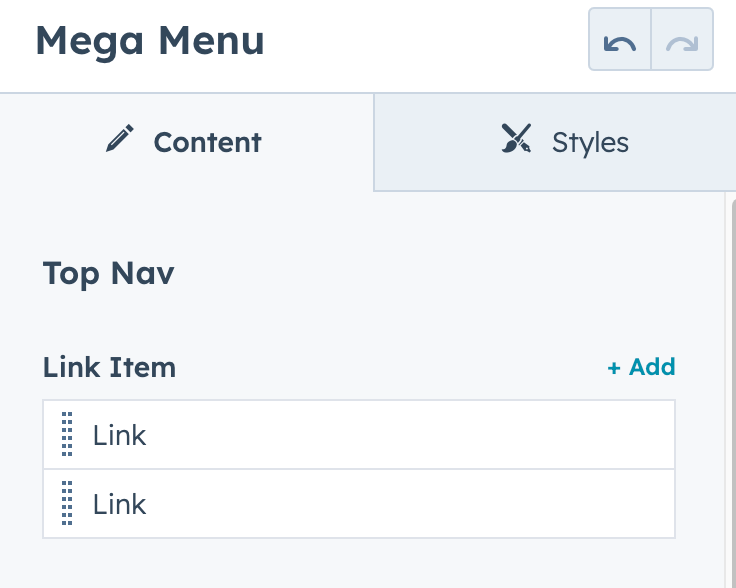736x588 pixels.
Task: Click the Mega Menu title
Action: click(x=150, y=41)
